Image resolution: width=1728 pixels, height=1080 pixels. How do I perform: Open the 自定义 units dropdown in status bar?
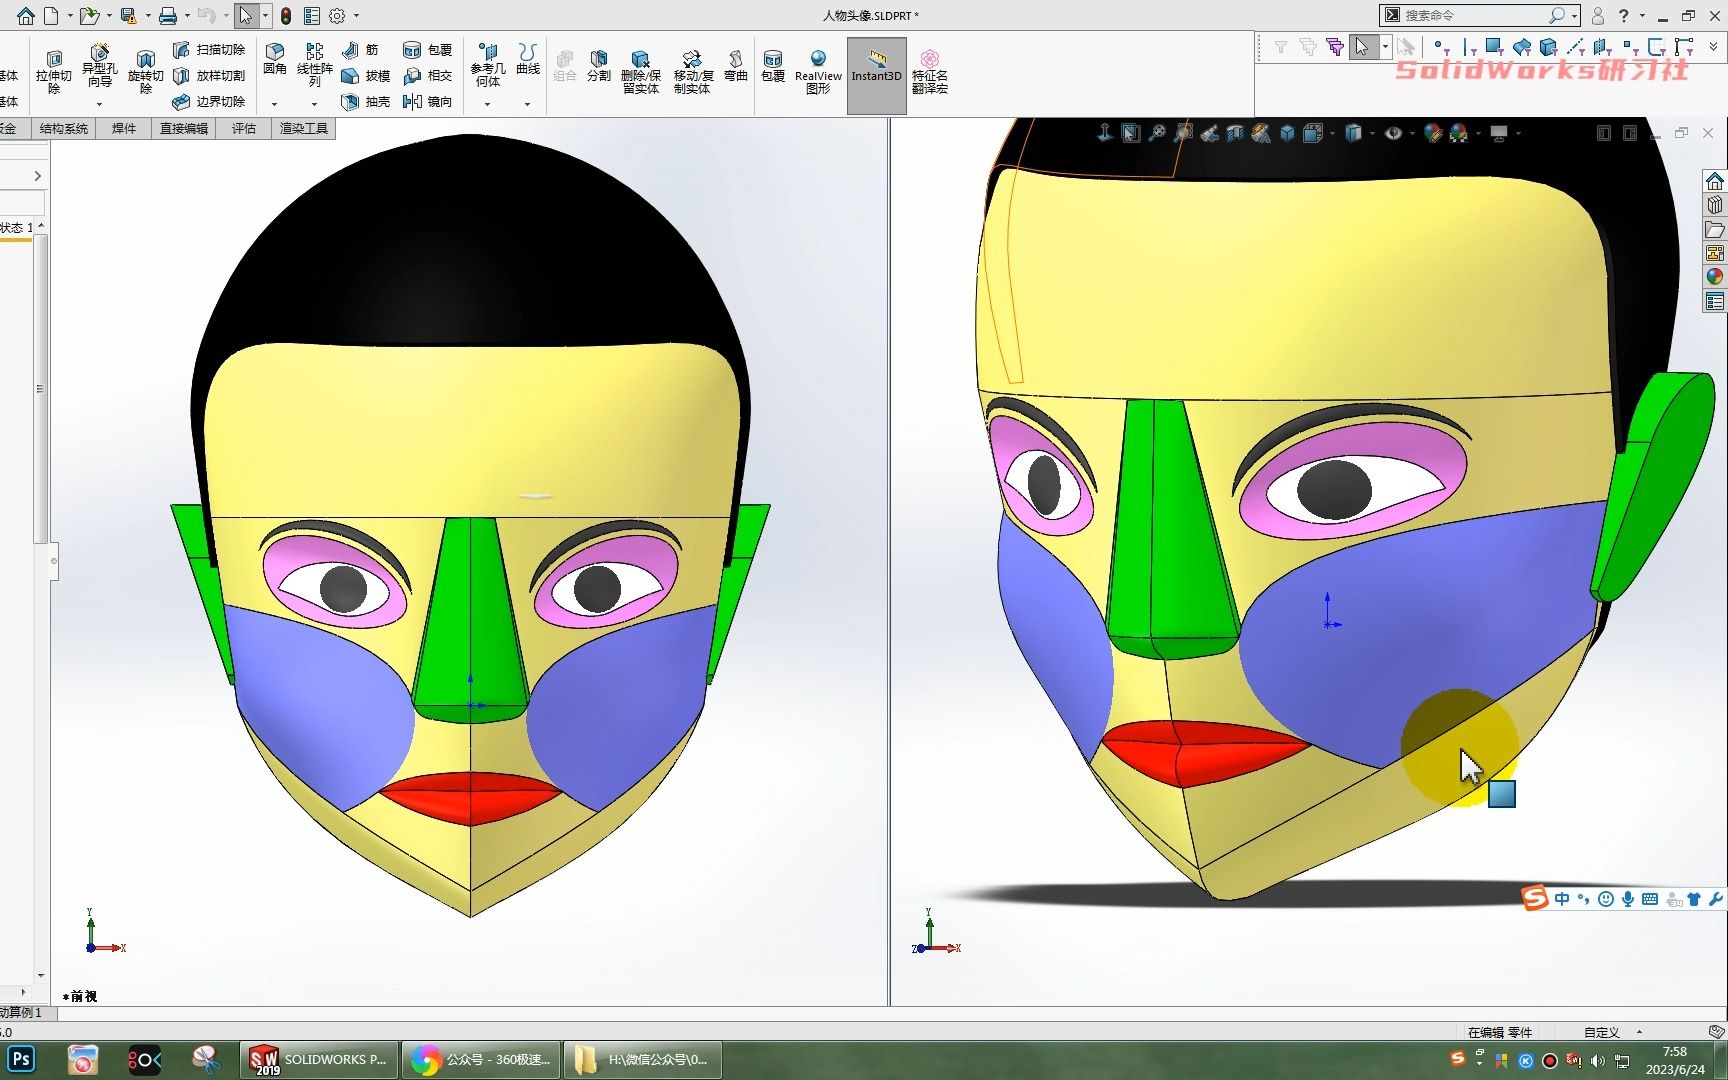(x=1639, y=1032)
